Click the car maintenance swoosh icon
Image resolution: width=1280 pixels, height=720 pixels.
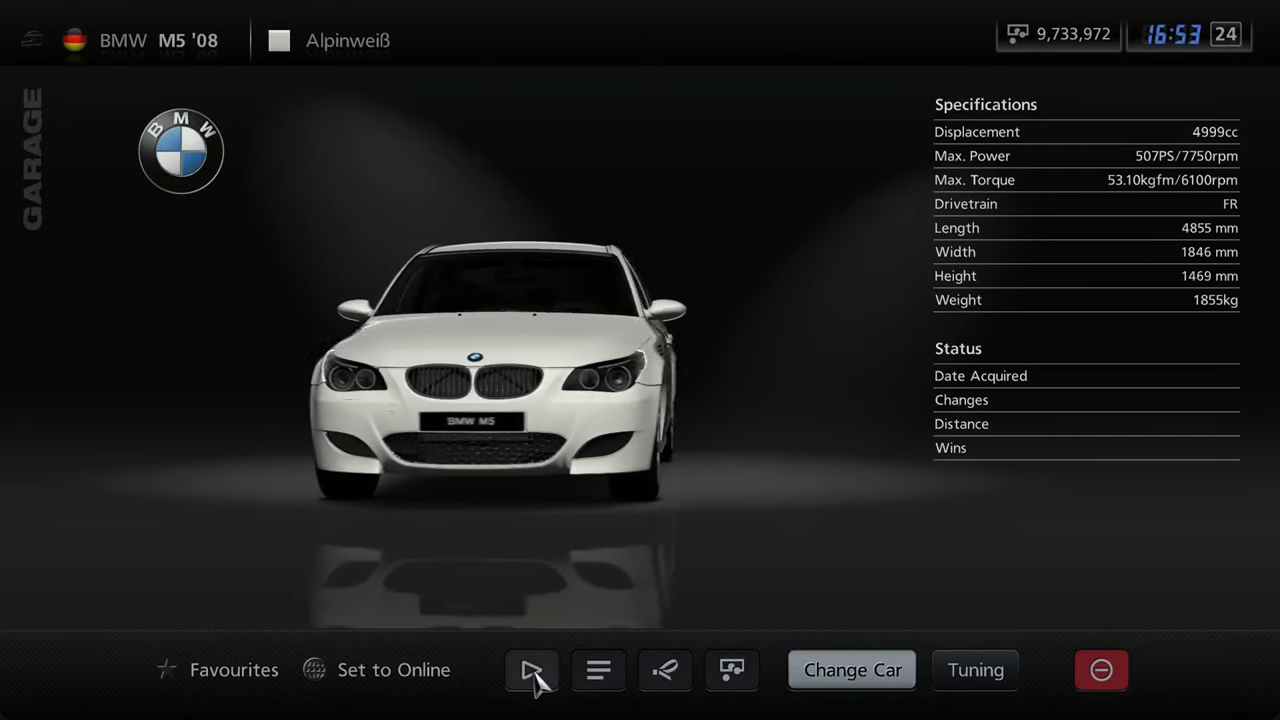[x=665, y=670]
